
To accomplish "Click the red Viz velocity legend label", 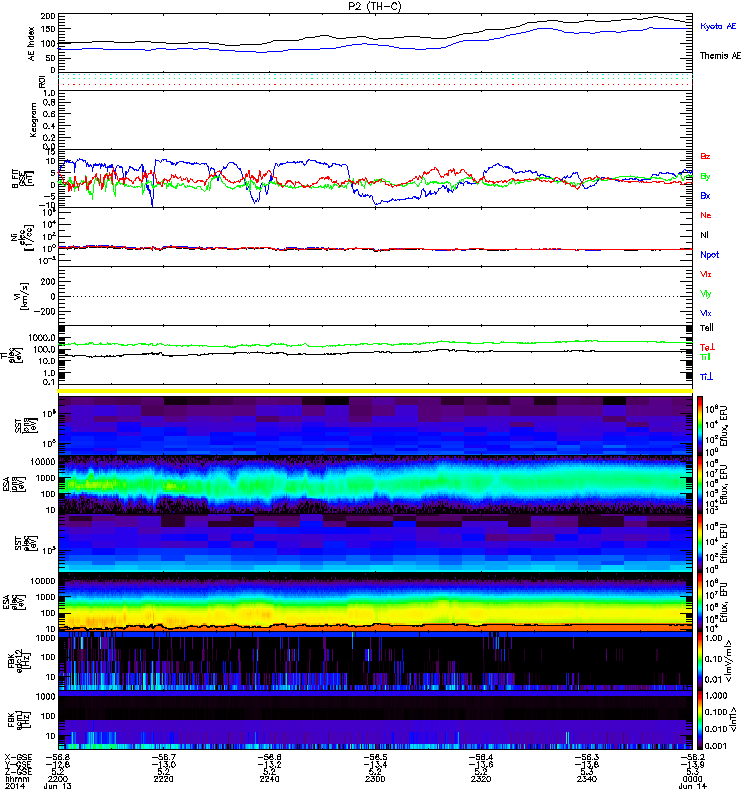I will 706,274.
